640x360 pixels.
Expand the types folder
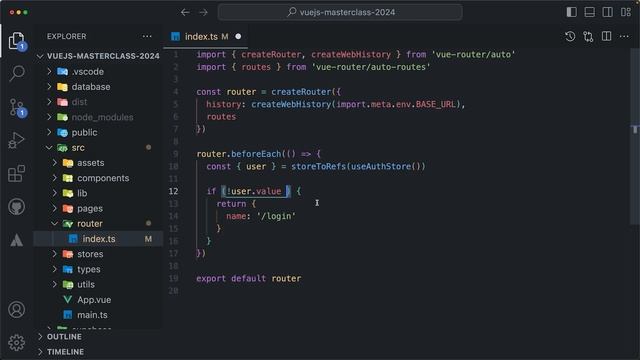(98, 269)
